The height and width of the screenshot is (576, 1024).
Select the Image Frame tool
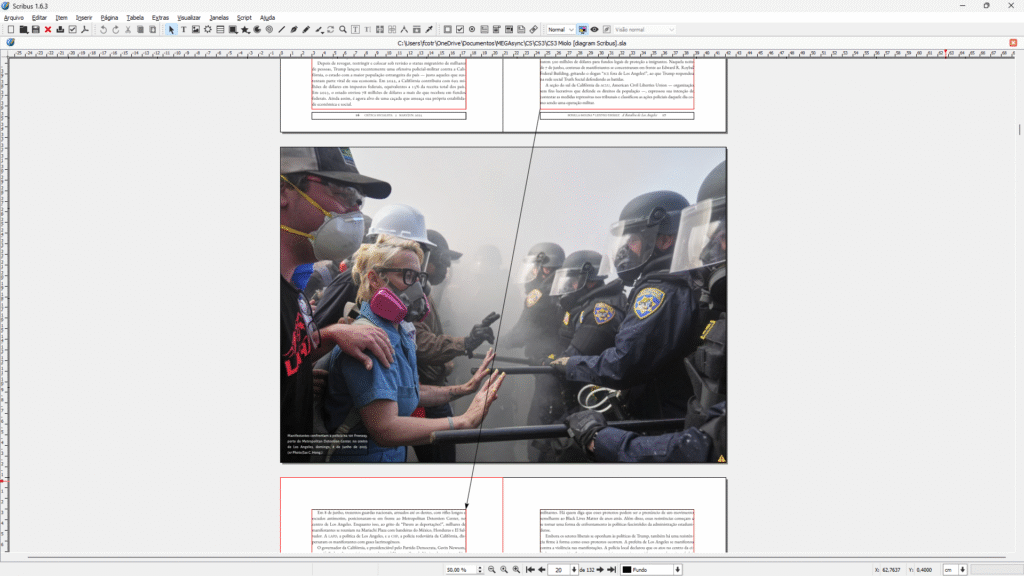(195, 30)
